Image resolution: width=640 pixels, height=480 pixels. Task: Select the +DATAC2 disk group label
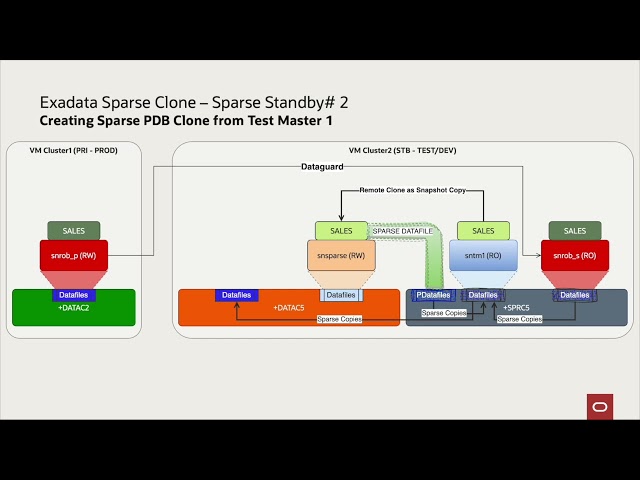click(73, 308)
